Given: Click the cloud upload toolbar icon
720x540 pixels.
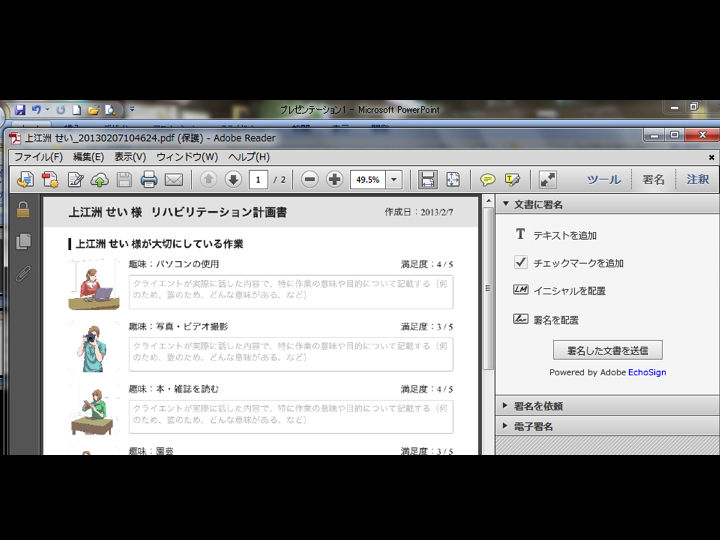Looking at the screenshot, I should (100, 180).
